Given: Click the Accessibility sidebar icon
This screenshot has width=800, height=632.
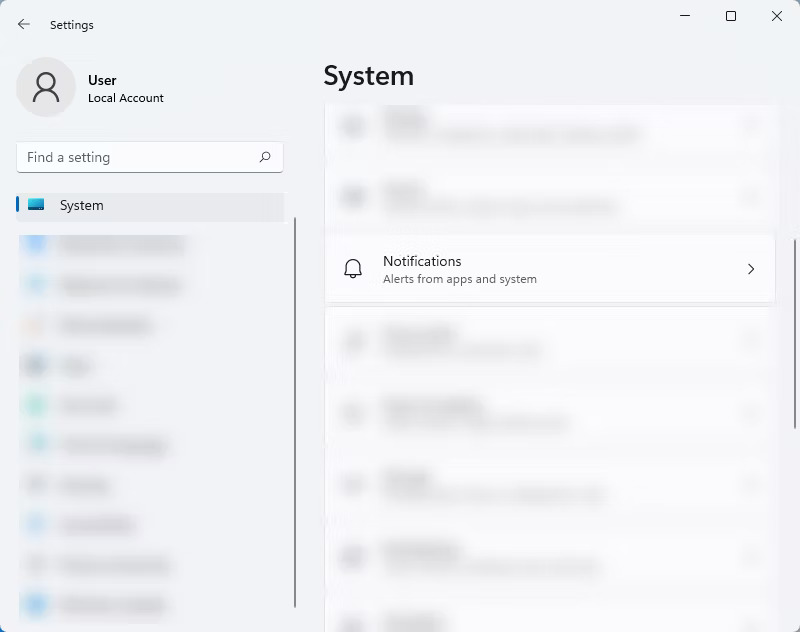Looking at the screenshot, I should 35,525.
